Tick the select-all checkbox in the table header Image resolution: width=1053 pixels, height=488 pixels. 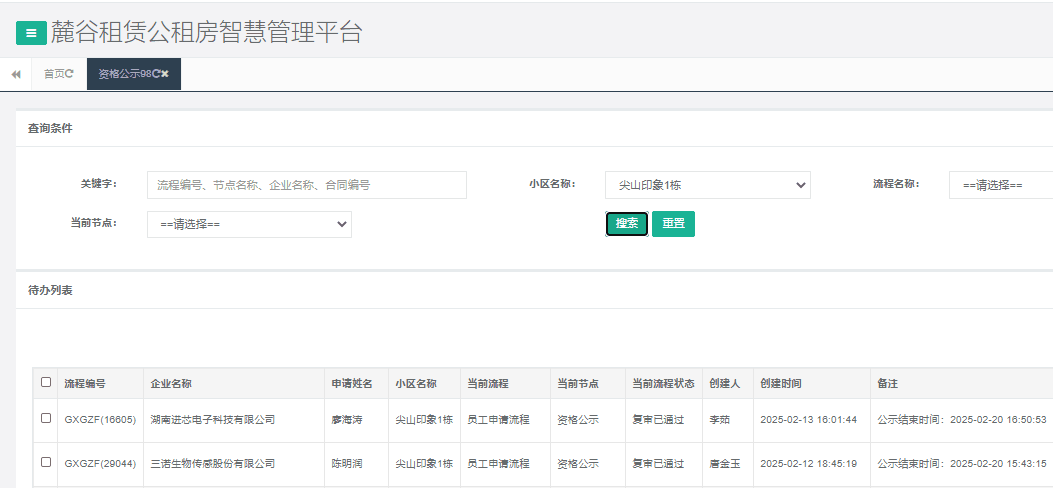pyautogui.click(x=46, y=382)
